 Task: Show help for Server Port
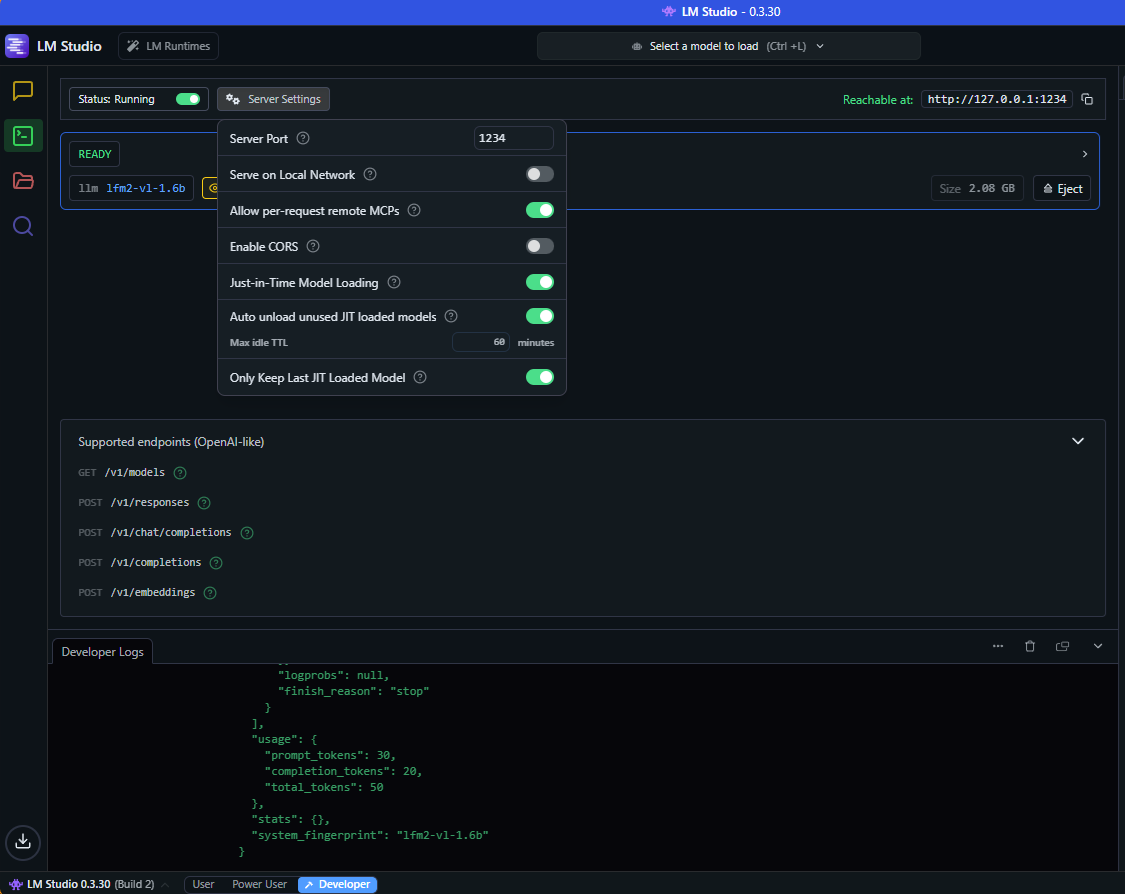click(x=303, y=138)
